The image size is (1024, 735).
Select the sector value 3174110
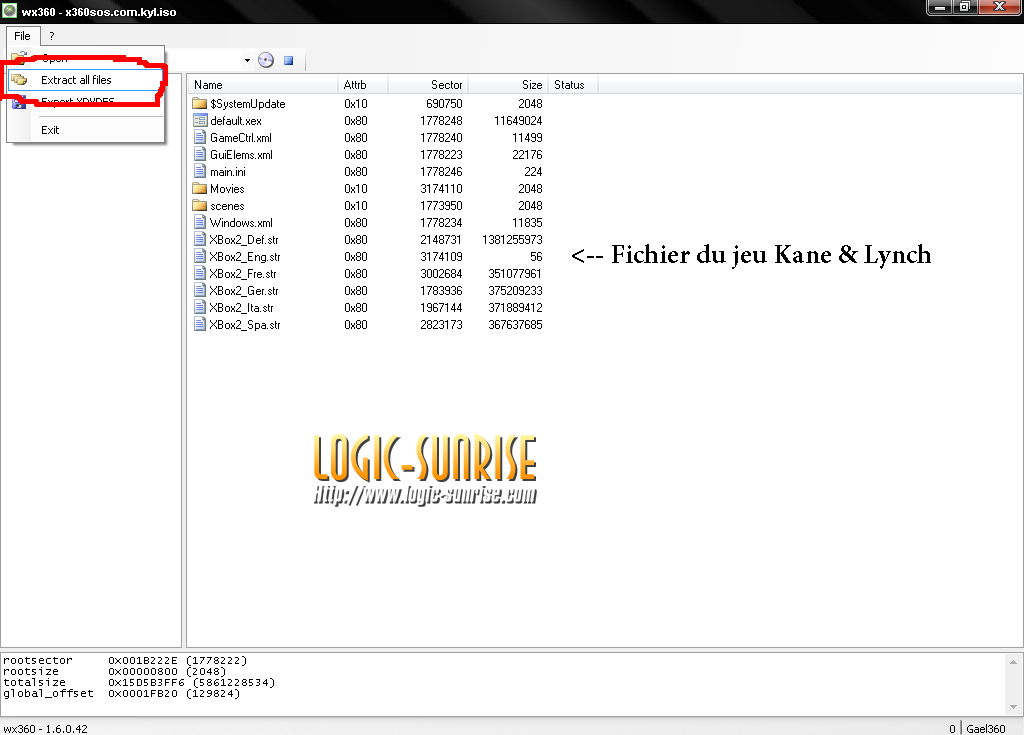[x=441, y=189]
